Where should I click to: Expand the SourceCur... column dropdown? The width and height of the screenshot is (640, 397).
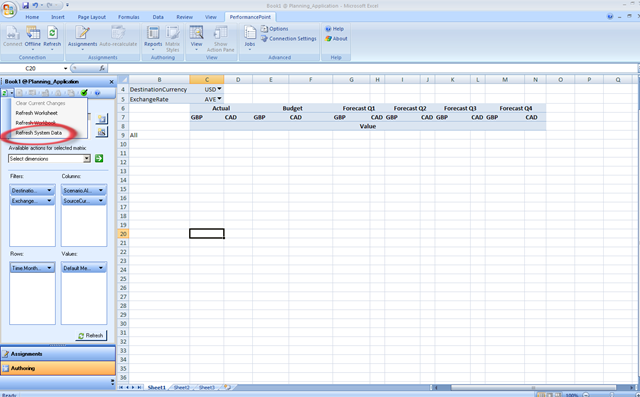click(101, 201)
